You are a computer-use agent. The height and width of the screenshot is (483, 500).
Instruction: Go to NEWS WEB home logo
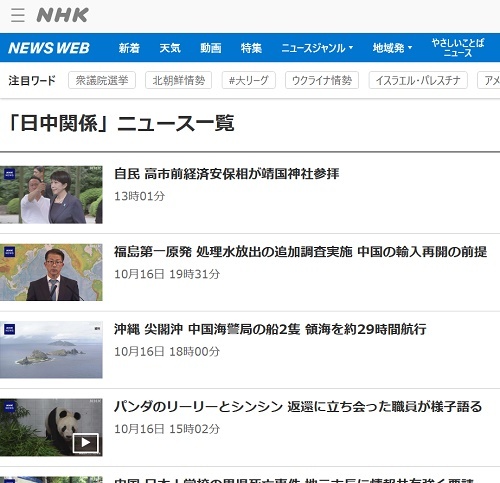(x=49, y=48)
